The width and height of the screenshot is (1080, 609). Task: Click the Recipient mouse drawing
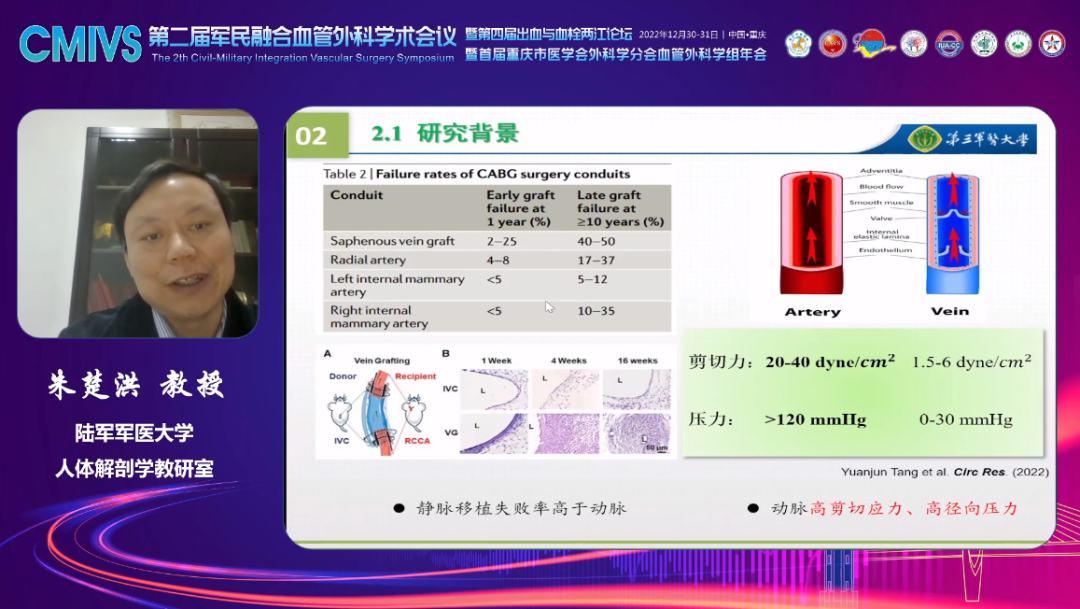point(415,411)
